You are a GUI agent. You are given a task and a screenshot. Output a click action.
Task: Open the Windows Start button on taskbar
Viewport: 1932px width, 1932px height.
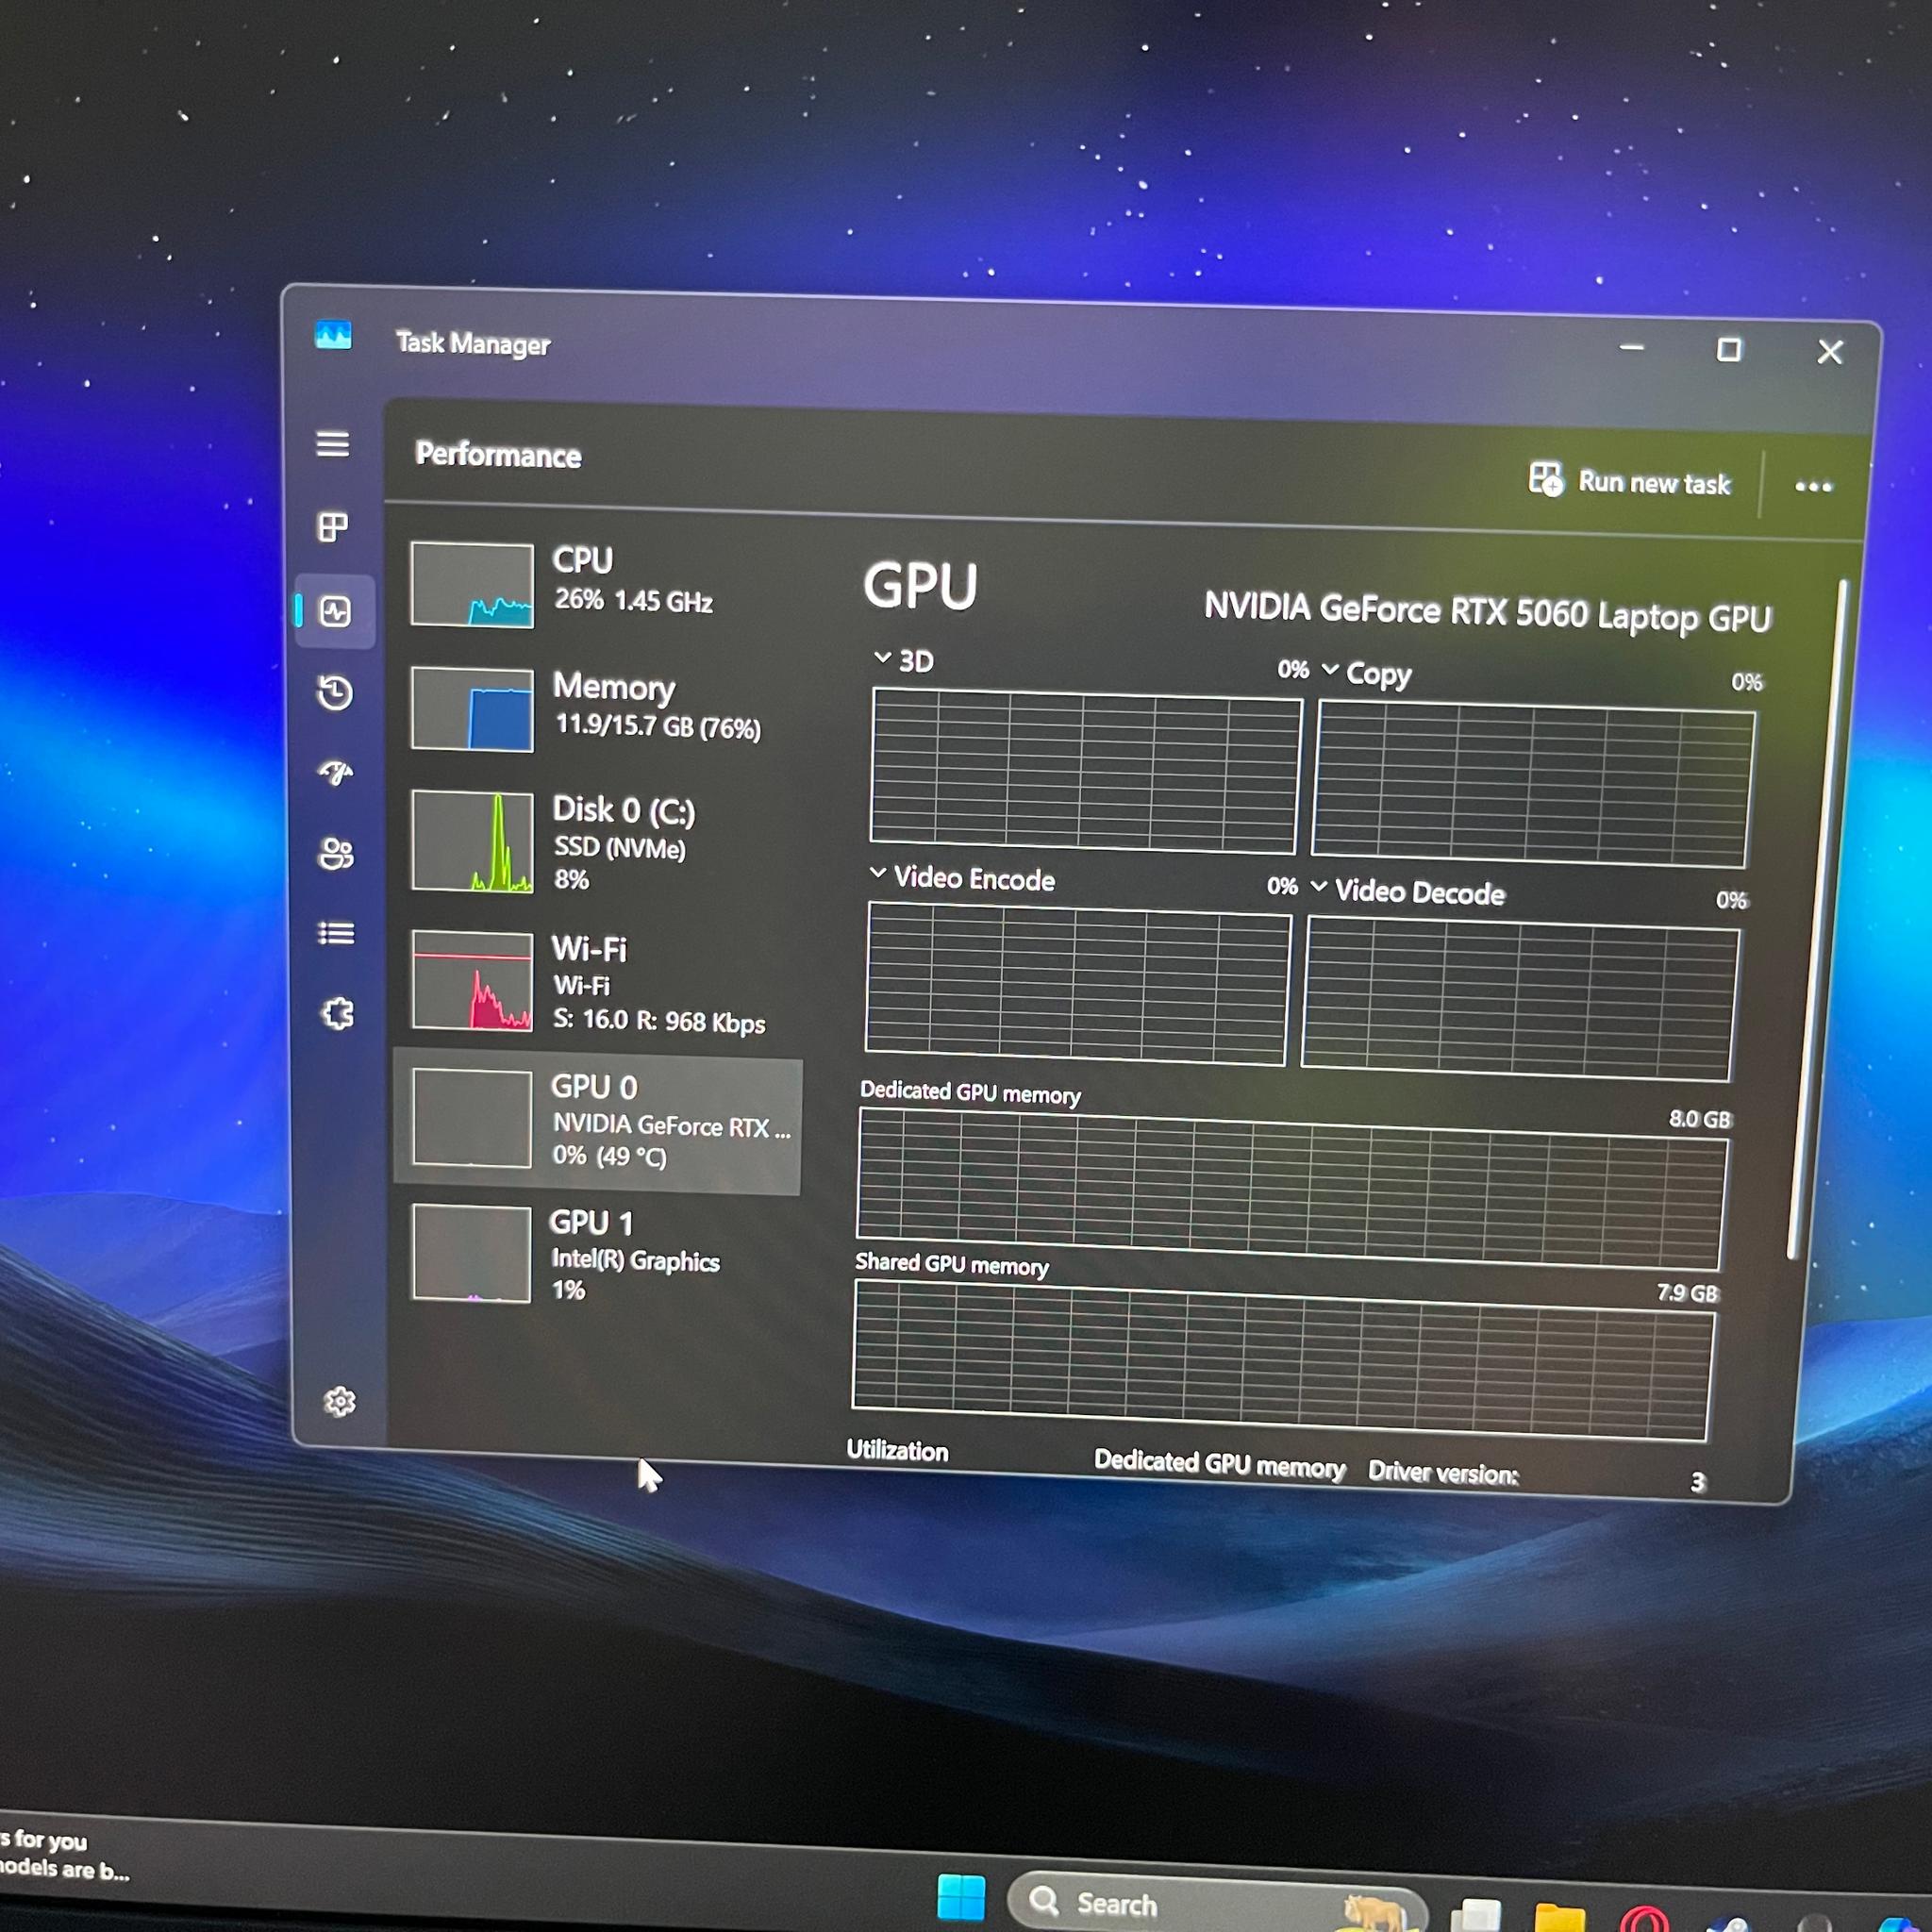pos(961,1898)
